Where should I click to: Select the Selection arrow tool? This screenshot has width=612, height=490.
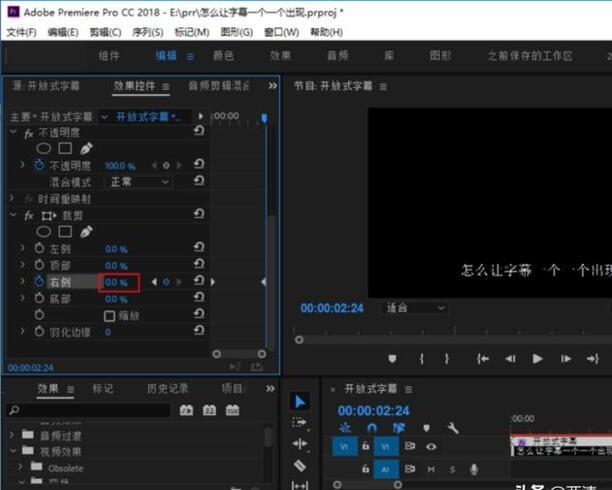(300, 401)
